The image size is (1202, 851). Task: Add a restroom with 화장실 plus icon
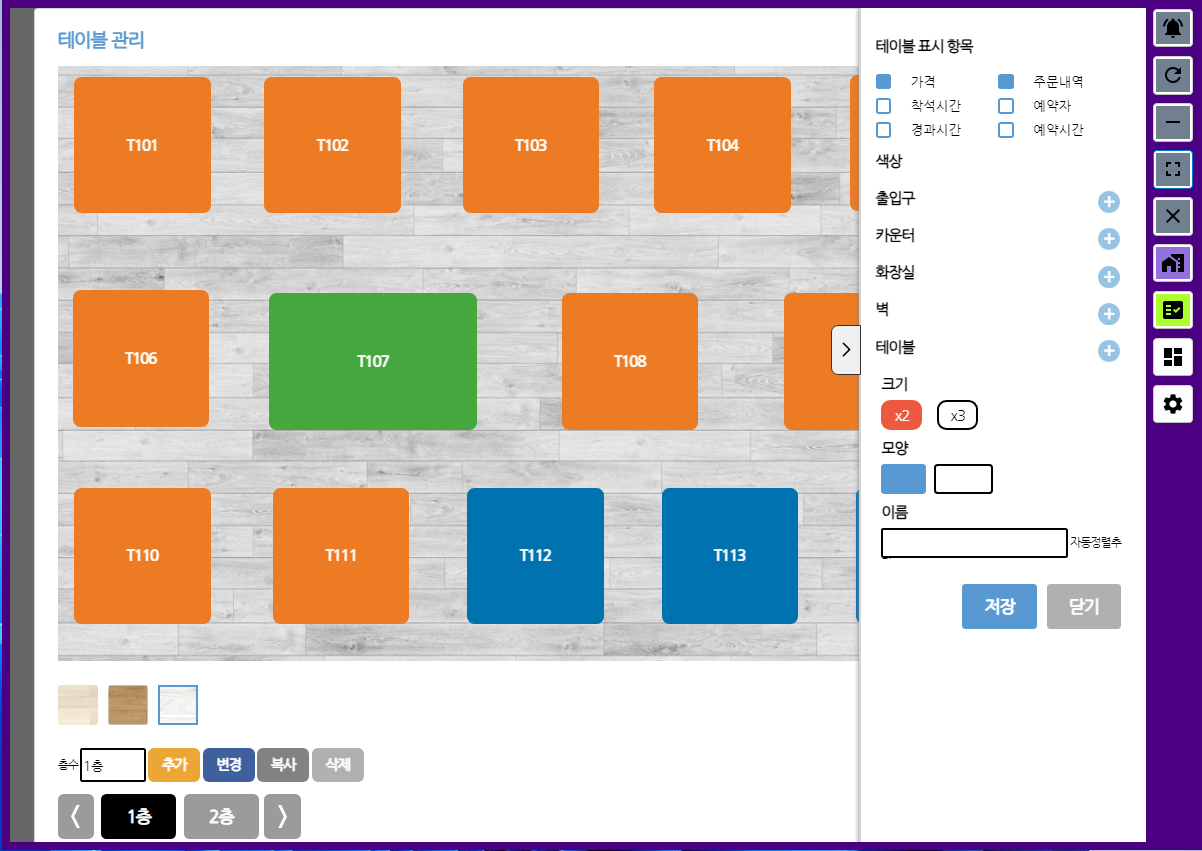click(1108, 277)
